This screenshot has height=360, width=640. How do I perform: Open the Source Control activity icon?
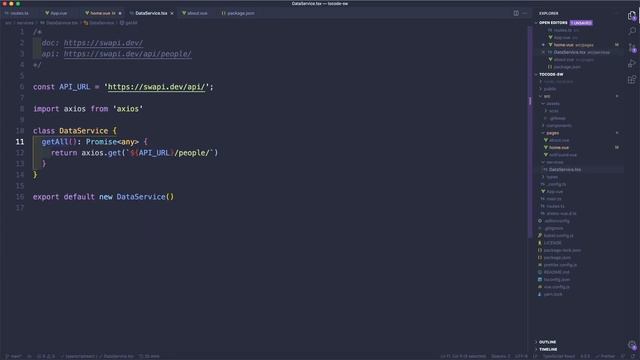click(x=632, y=48)
